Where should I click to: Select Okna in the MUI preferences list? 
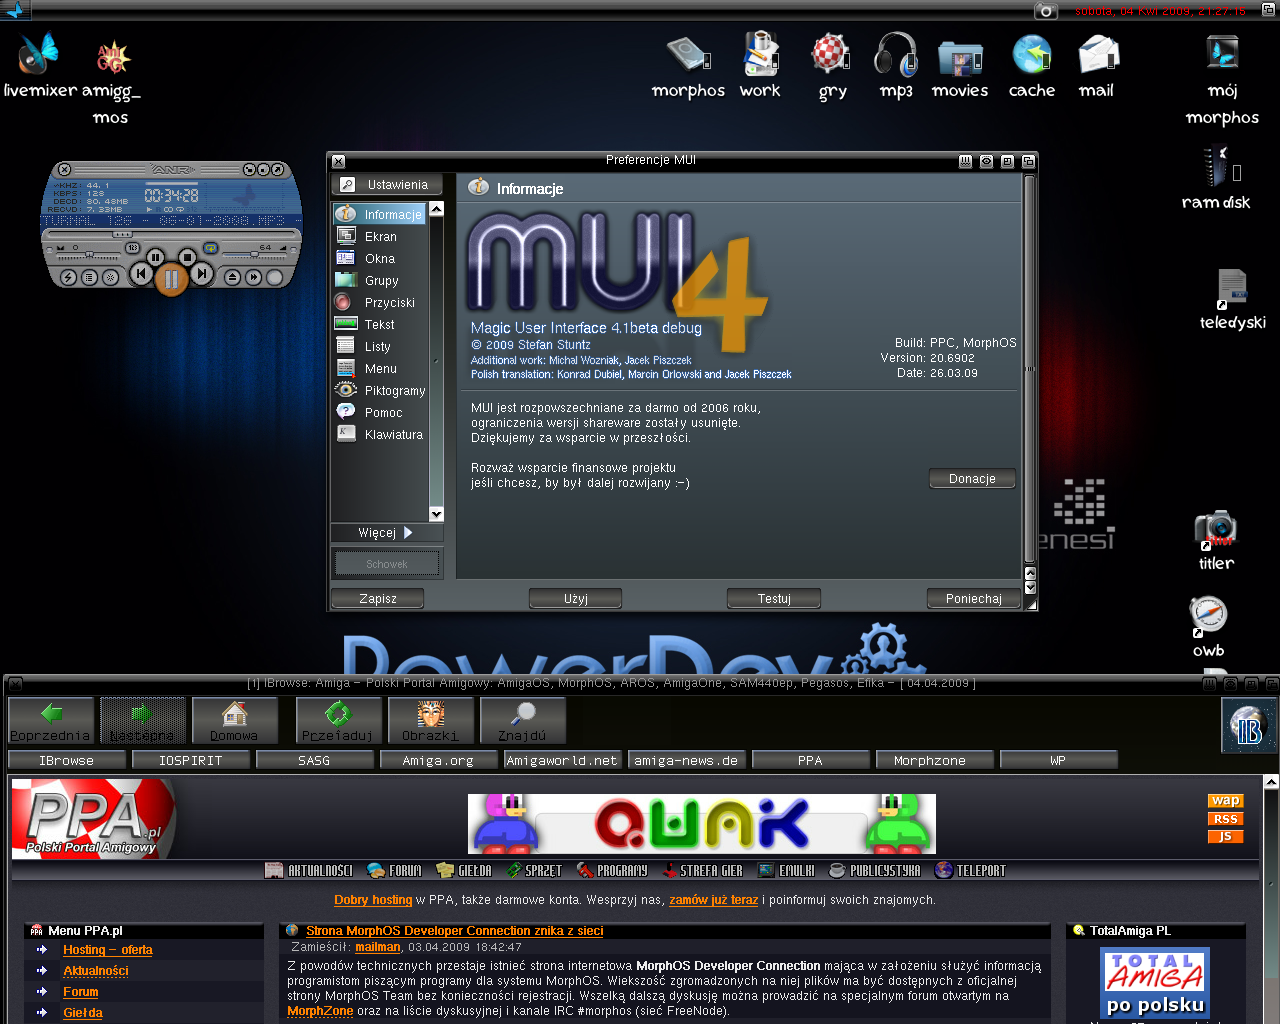pos(380,258)
